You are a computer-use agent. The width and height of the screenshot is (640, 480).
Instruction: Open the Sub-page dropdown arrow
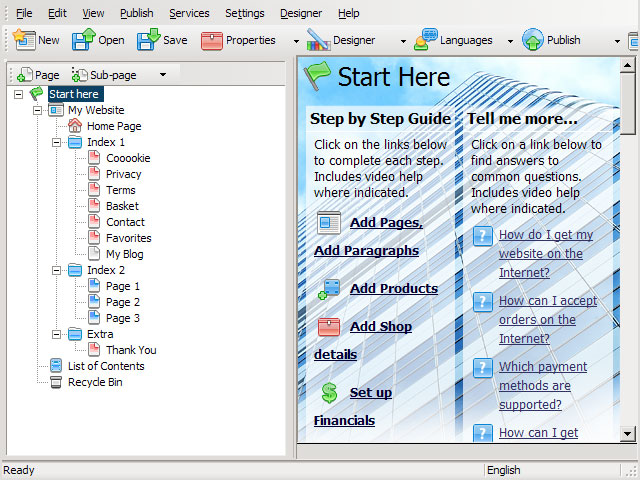tap(163, 75)
